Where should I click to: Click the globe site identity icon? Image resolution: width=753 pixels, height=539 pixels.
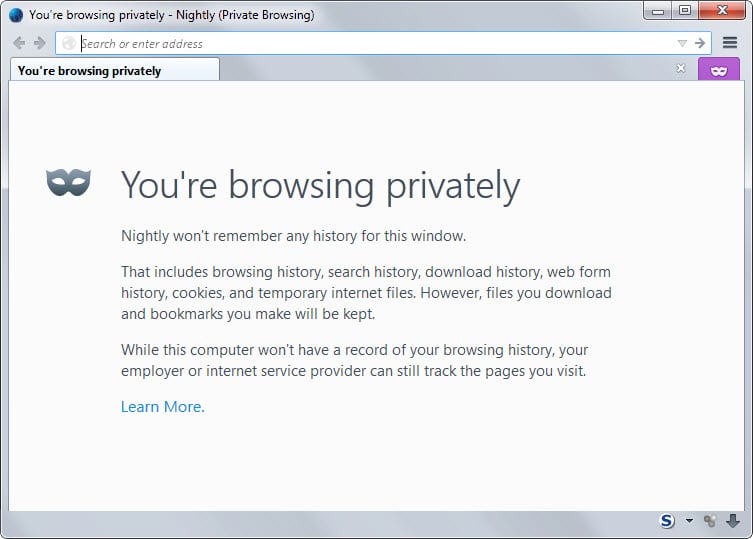(68, 43)
